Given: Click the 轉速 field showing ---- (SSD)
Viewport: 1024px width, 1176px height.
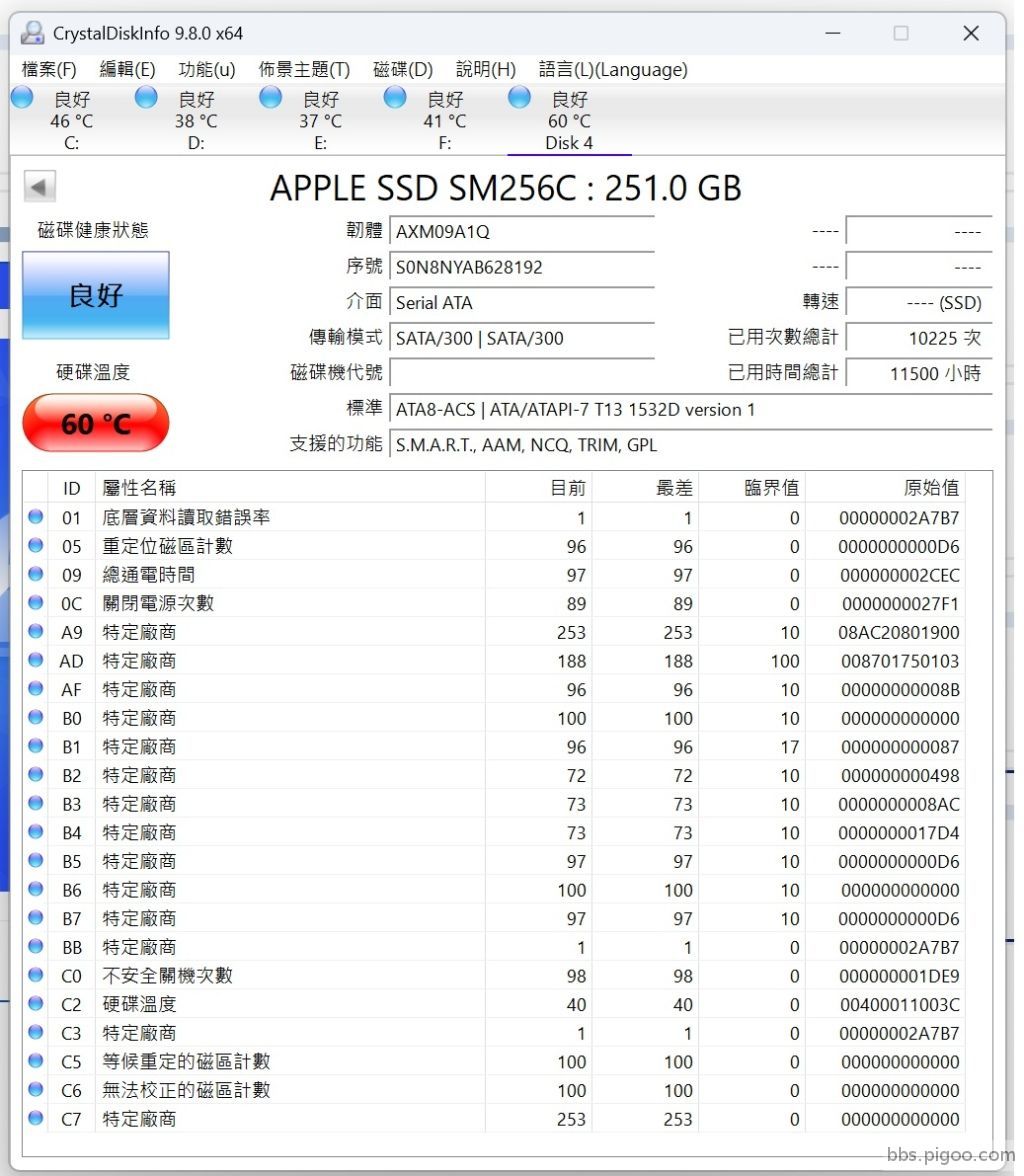Looking at the screenshot, I should tap(919, 302).
